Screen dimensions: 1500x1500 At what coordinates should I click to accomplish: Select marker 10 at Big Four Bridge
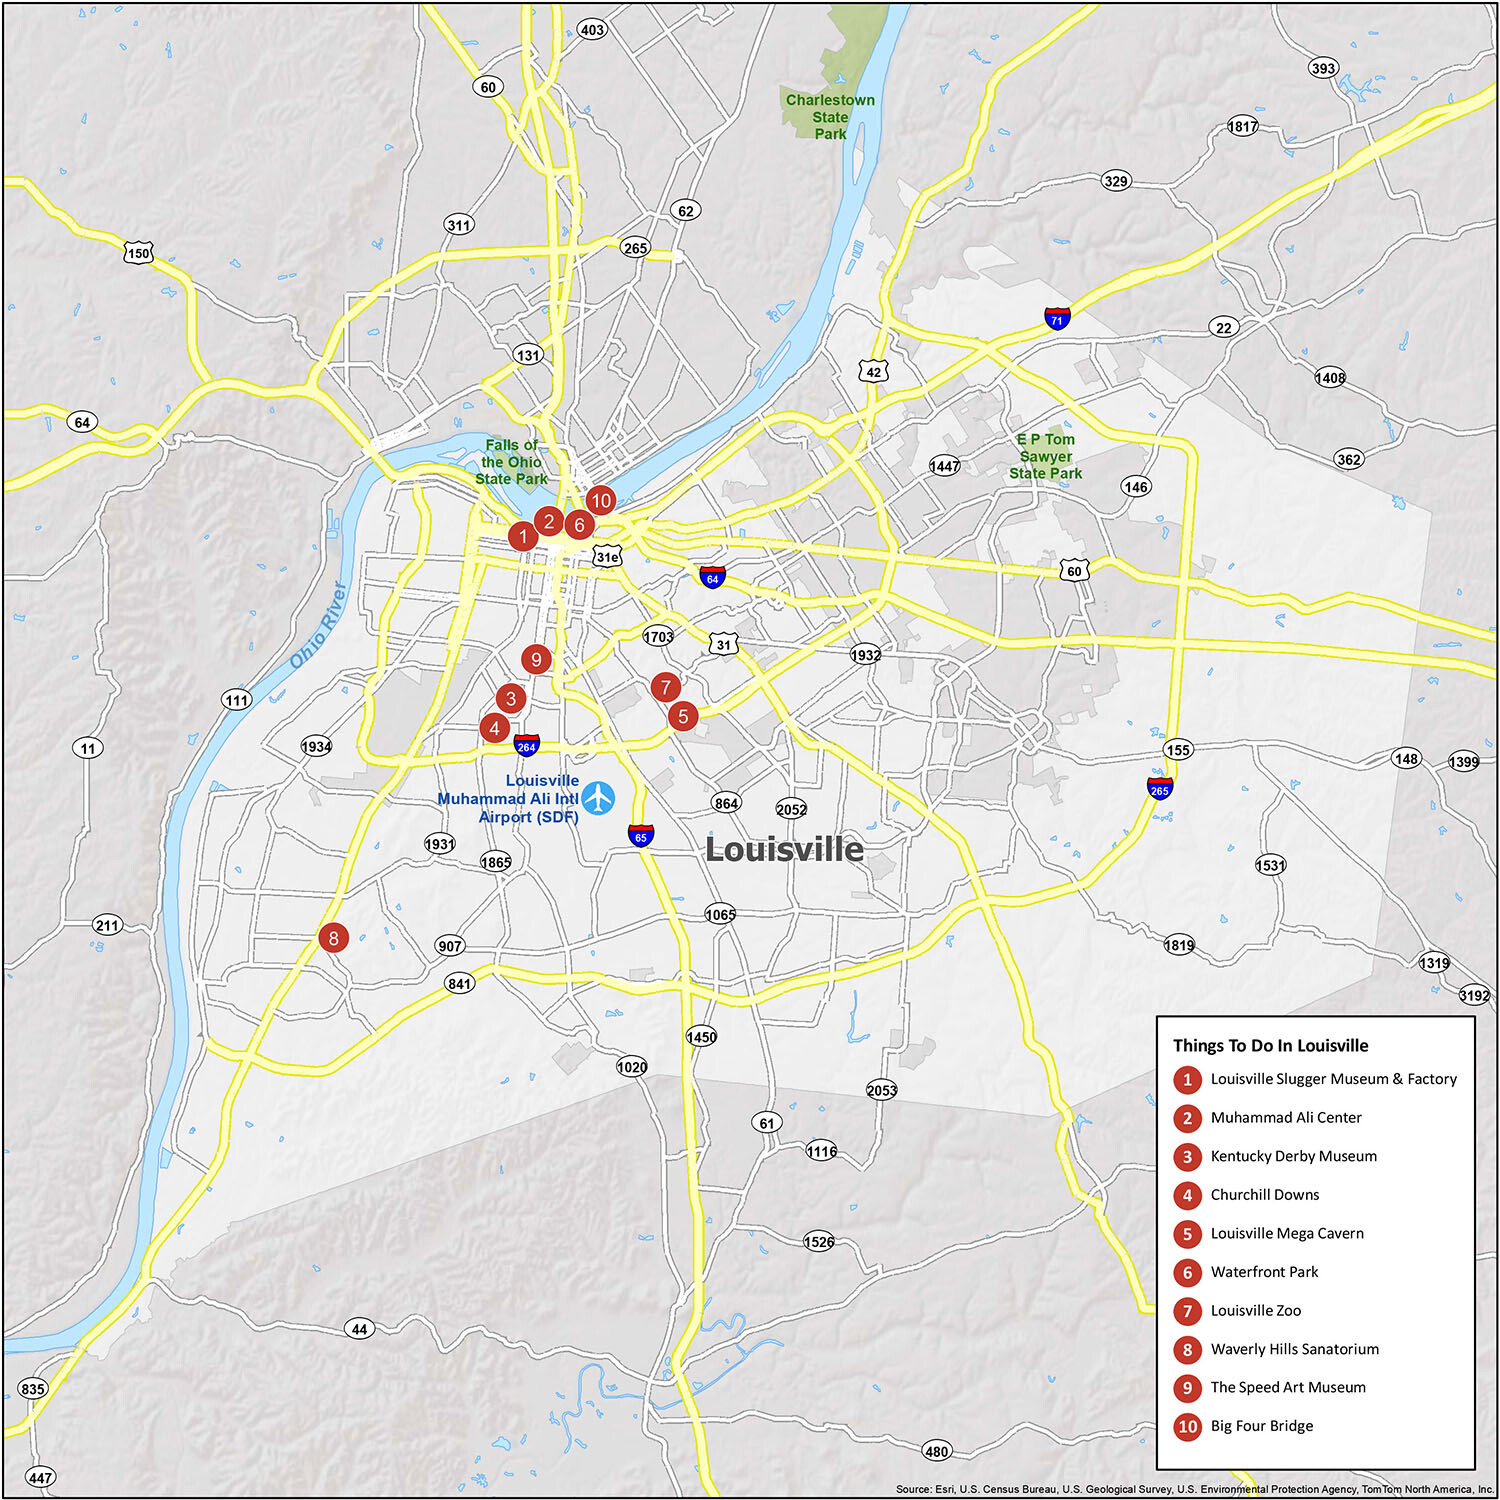coord(601,498)
